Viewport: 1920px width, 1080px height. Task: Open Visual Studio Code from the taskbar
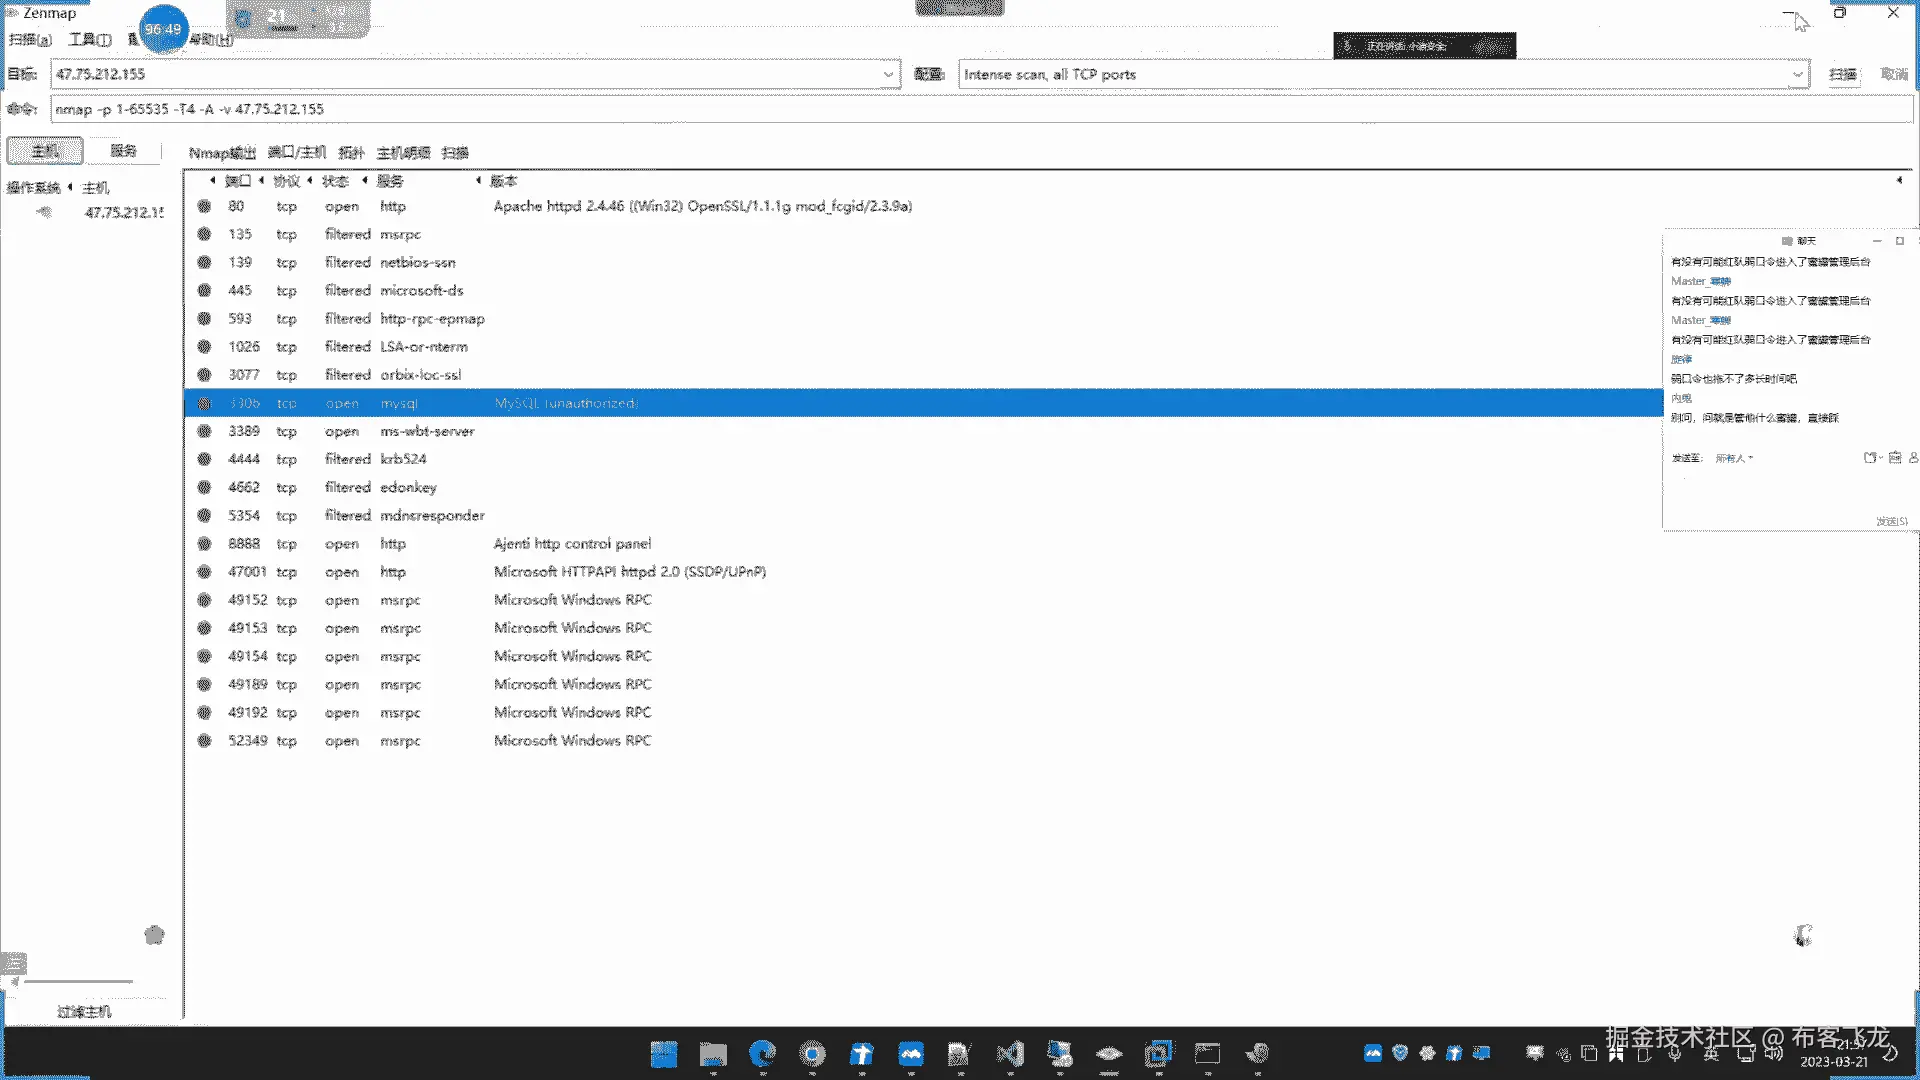tap(1010, 1053)
